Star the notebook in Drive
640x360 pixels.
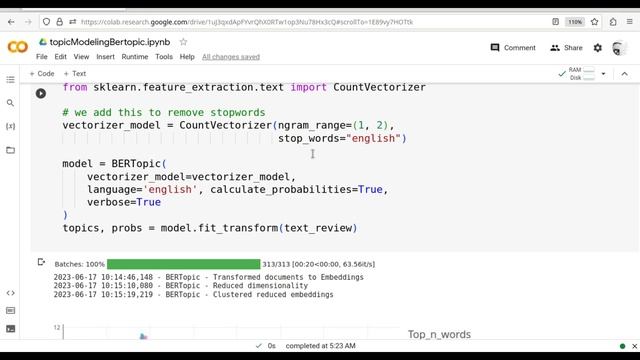pos(183,42)
